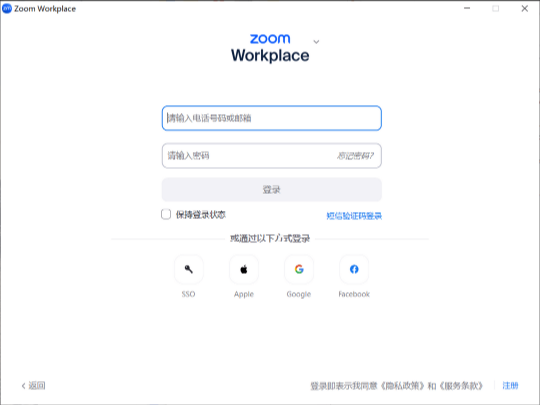Click the Apple text label
The width and height of the screenshot is (540, 405).
point(244,294)
